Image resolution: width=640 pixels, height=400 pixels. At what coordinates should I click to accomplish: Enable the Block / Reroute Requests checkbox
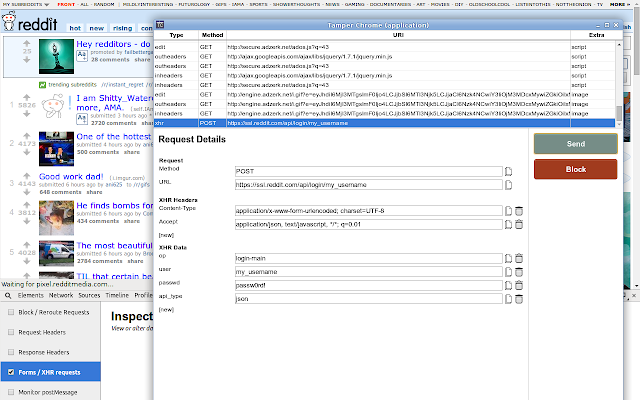click(11, 312)
